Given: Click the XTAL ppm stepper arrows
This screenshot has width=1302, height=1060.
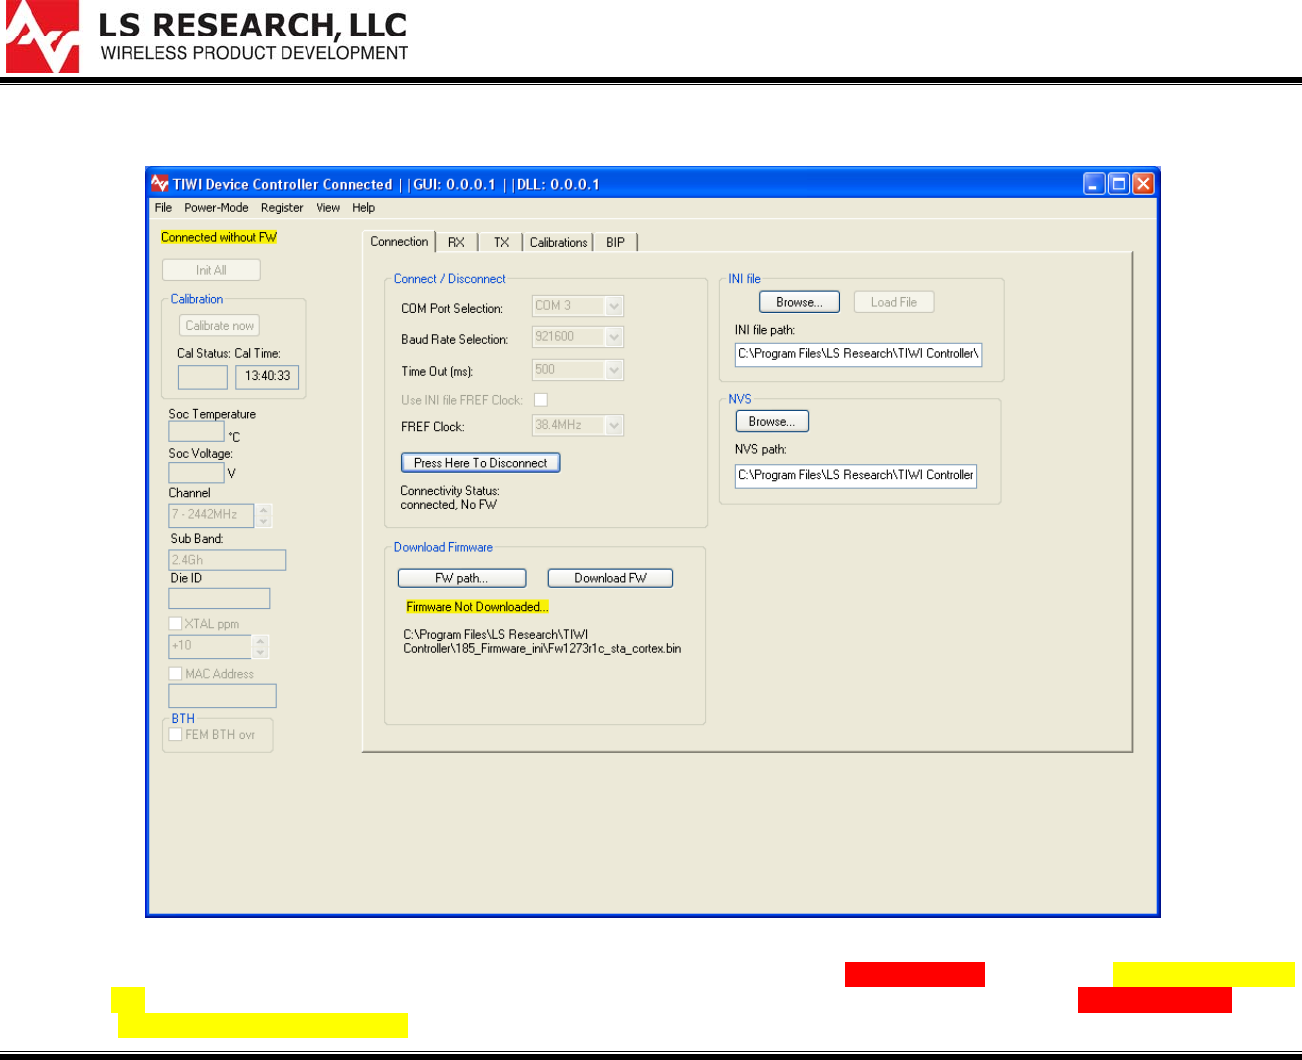Looking at the screenshot, I should [x=260, y=646].
